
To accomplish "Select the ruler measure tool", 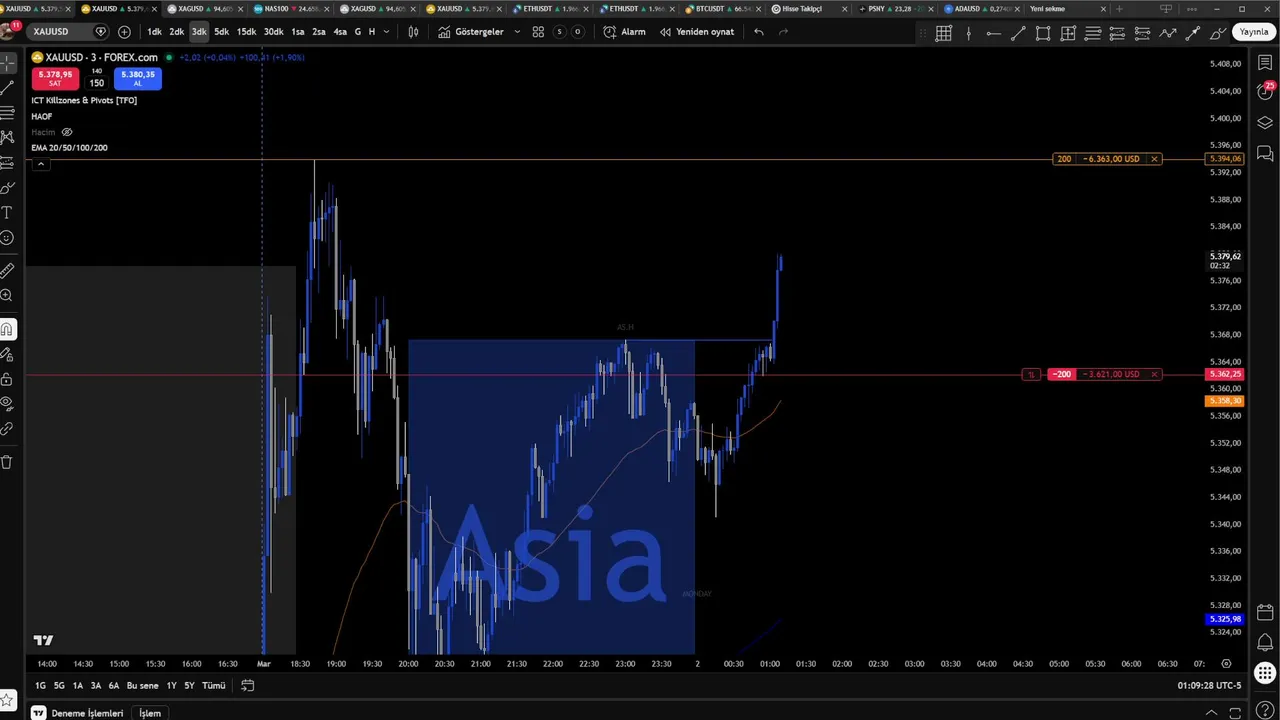I will pyautogui.click(x=7, y=270).
